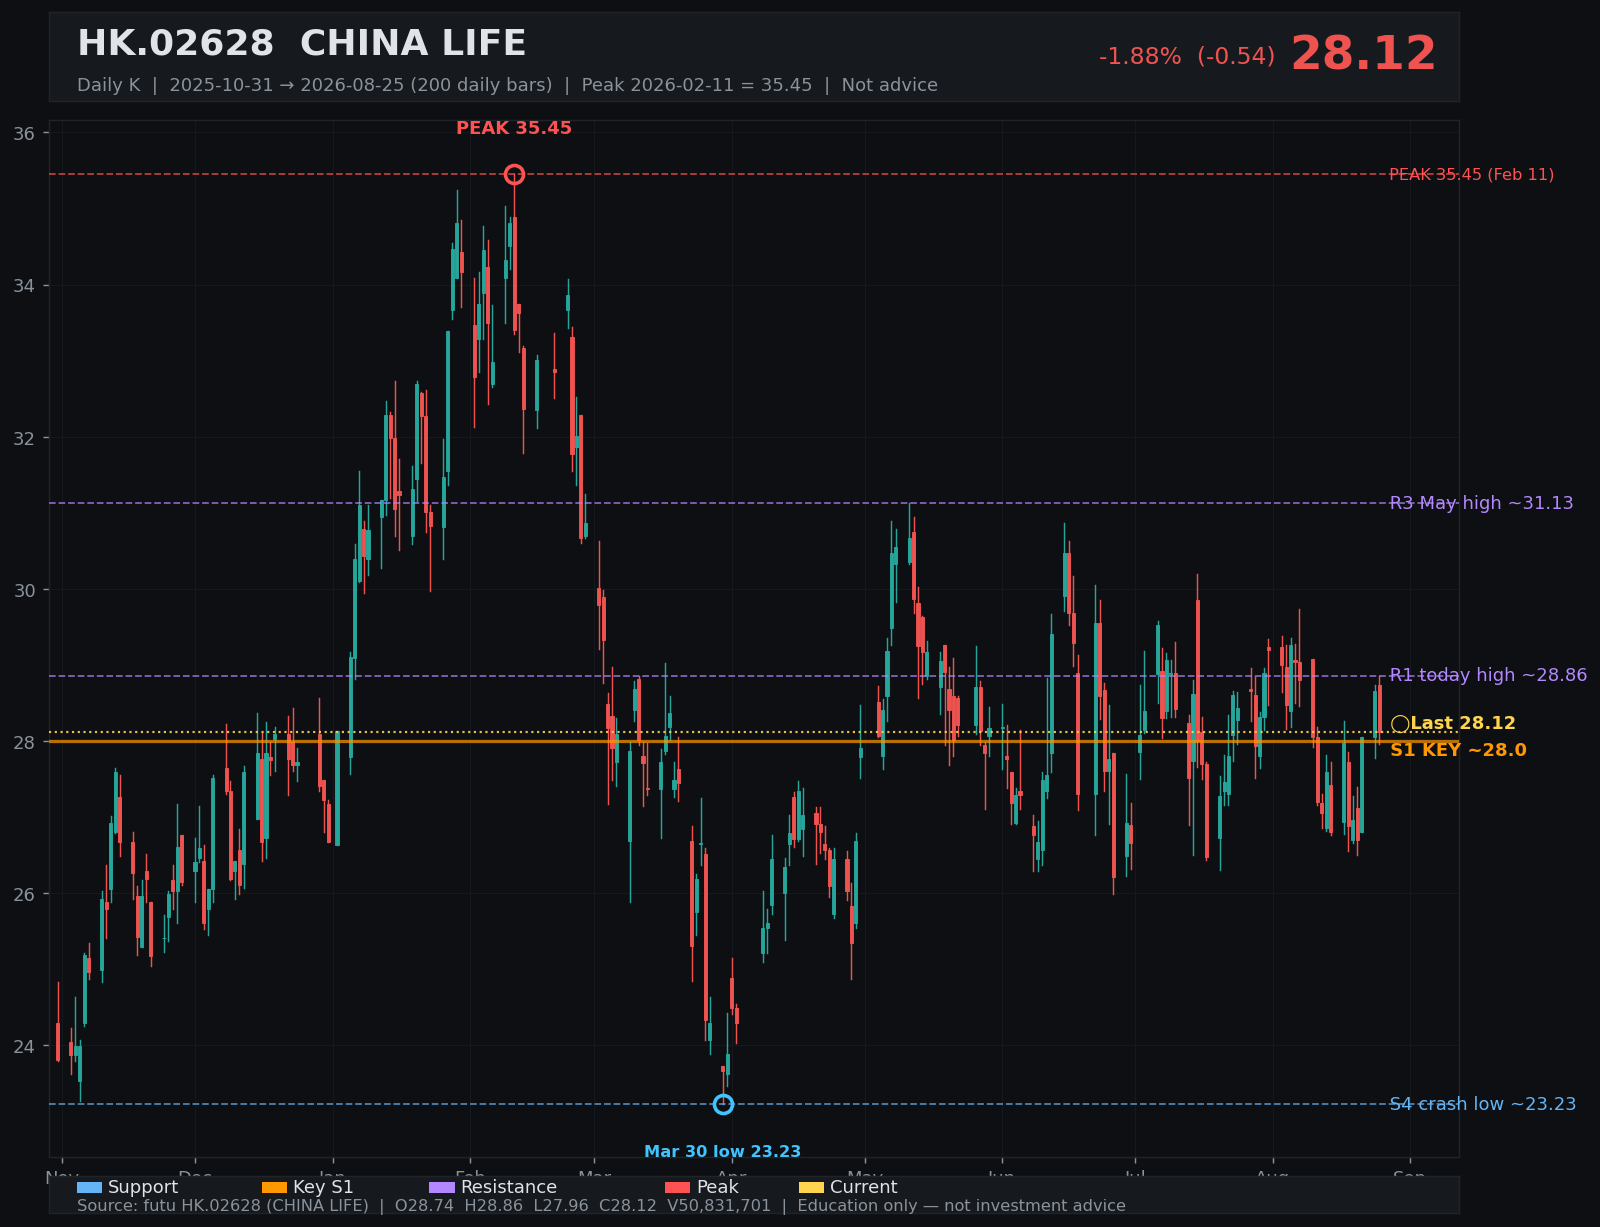Click the 'PEAK 35.45' annotation above the chart

[514, 128]
